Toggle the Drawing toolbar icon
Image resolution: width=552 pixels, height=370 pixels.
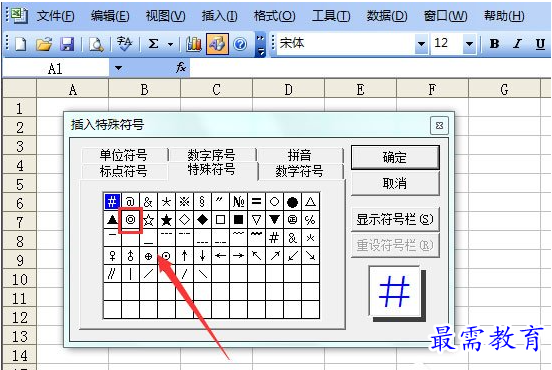point(217,44)
